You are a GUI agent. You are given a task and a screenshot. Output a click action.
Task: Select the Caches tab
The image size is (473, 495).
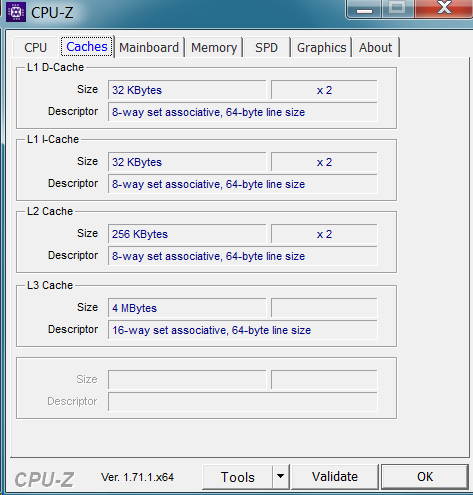[x=87, y=47]
